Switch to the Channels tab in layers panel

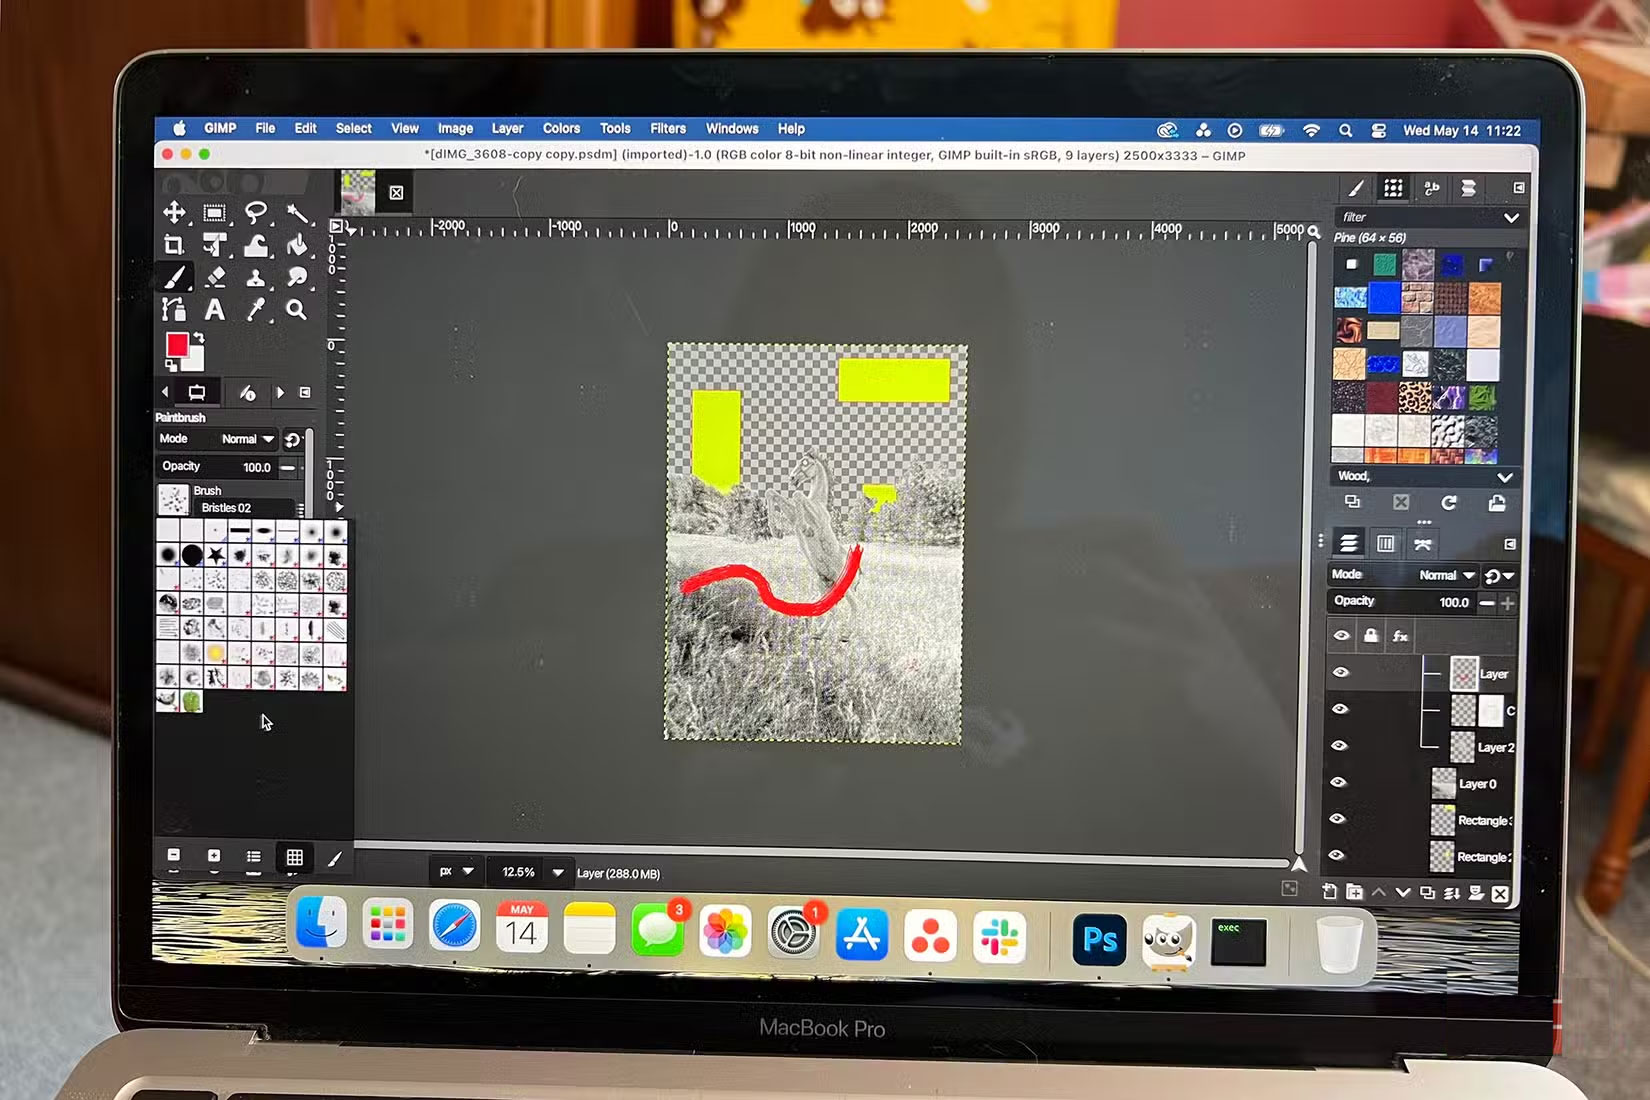1386,543
